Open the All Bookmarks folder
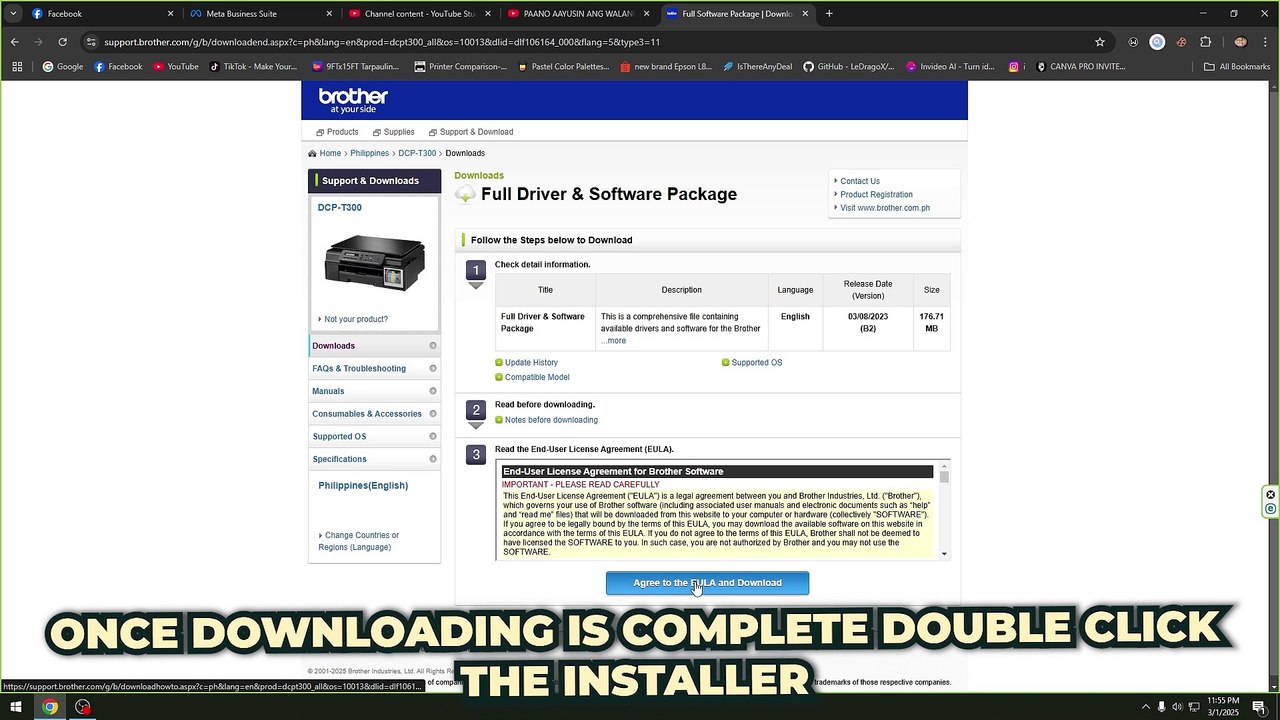 [1237, 66]
